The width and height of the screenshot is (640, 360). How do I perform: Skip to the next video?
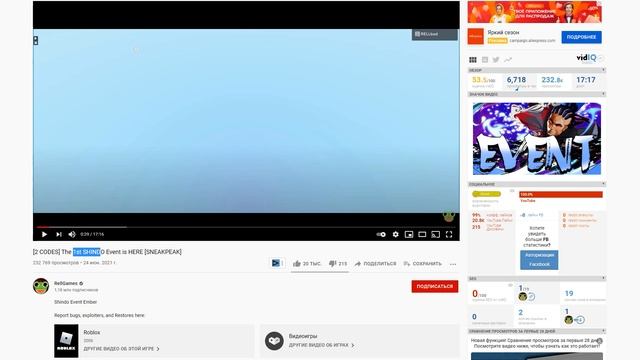pos(59,234)
